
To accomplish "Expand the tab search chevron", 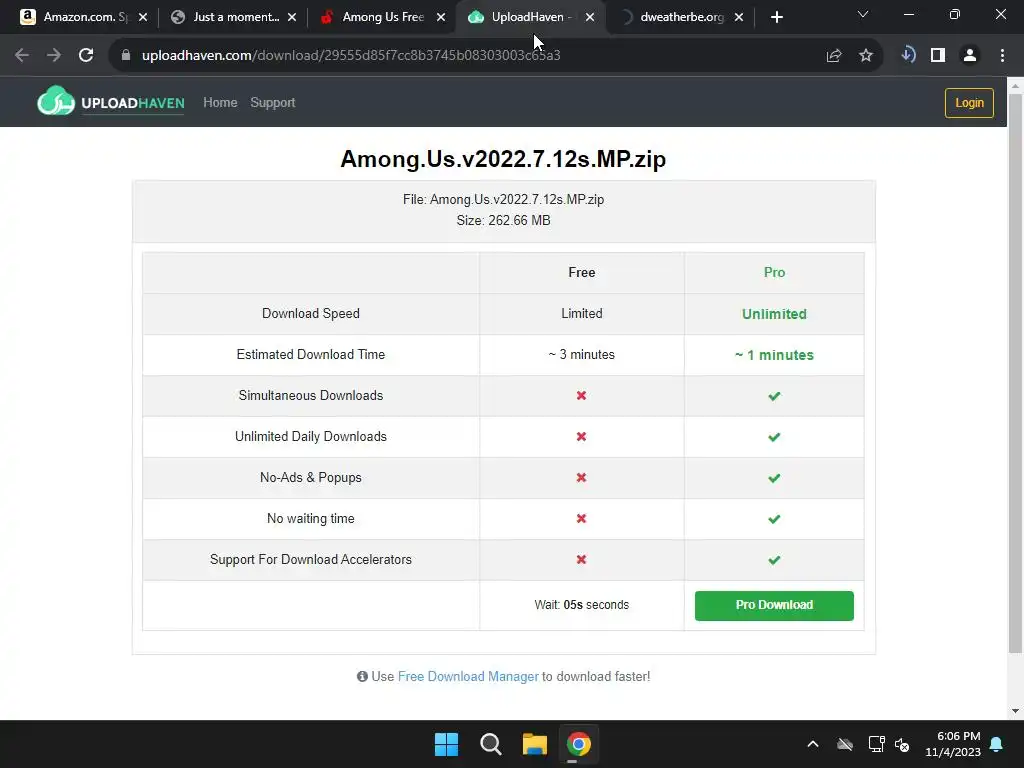I will (863, 14).
